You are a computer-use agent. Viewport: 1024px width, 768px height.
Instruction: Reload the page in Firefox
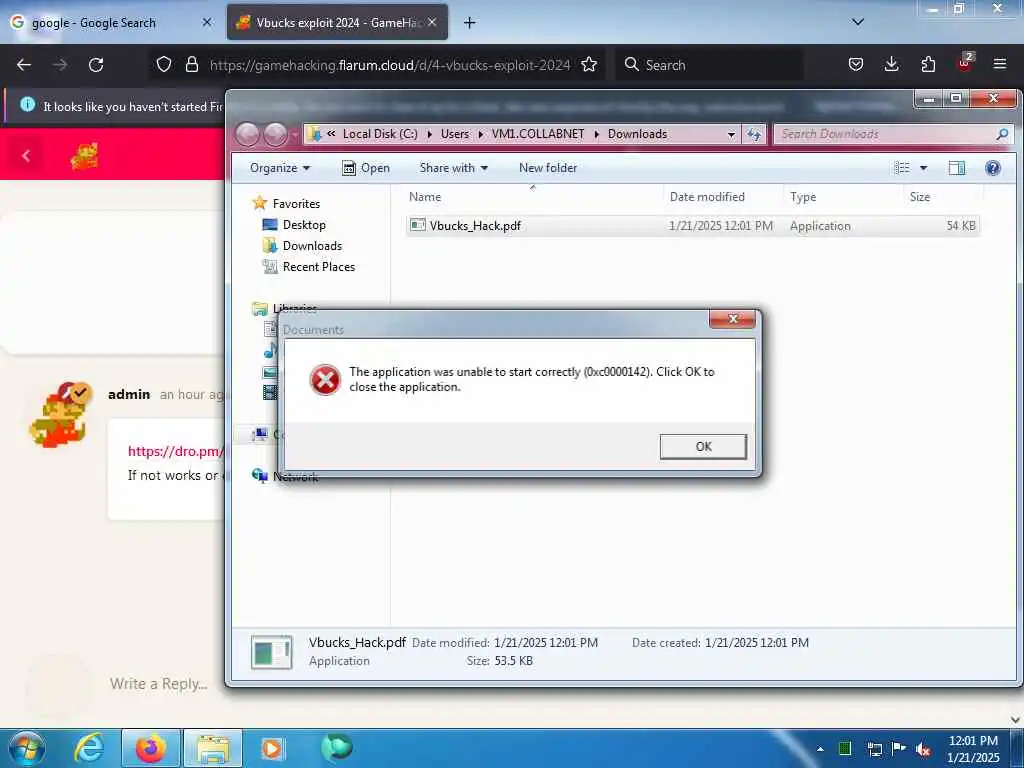pos(96,65)
